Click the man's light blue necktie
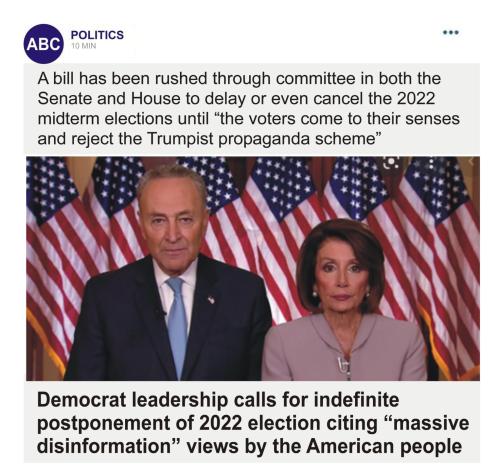Screen dimensions: 500x468 click(x=177, y=327)
